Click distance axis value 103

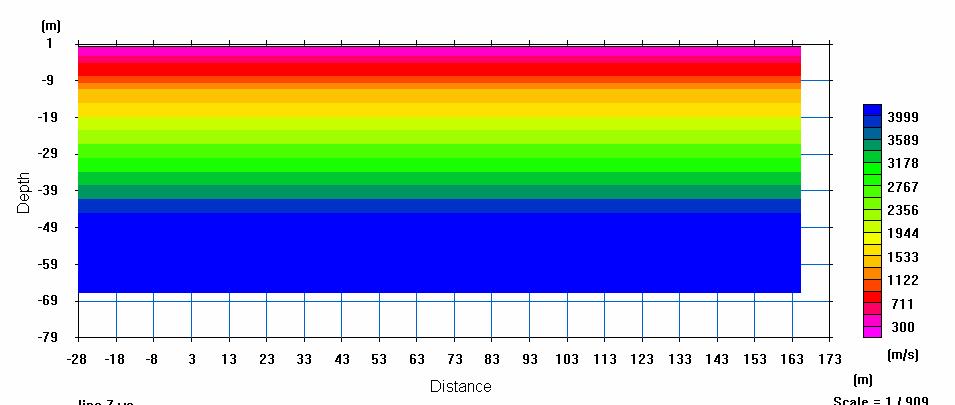pyautogui.click(x=567, y=359)
